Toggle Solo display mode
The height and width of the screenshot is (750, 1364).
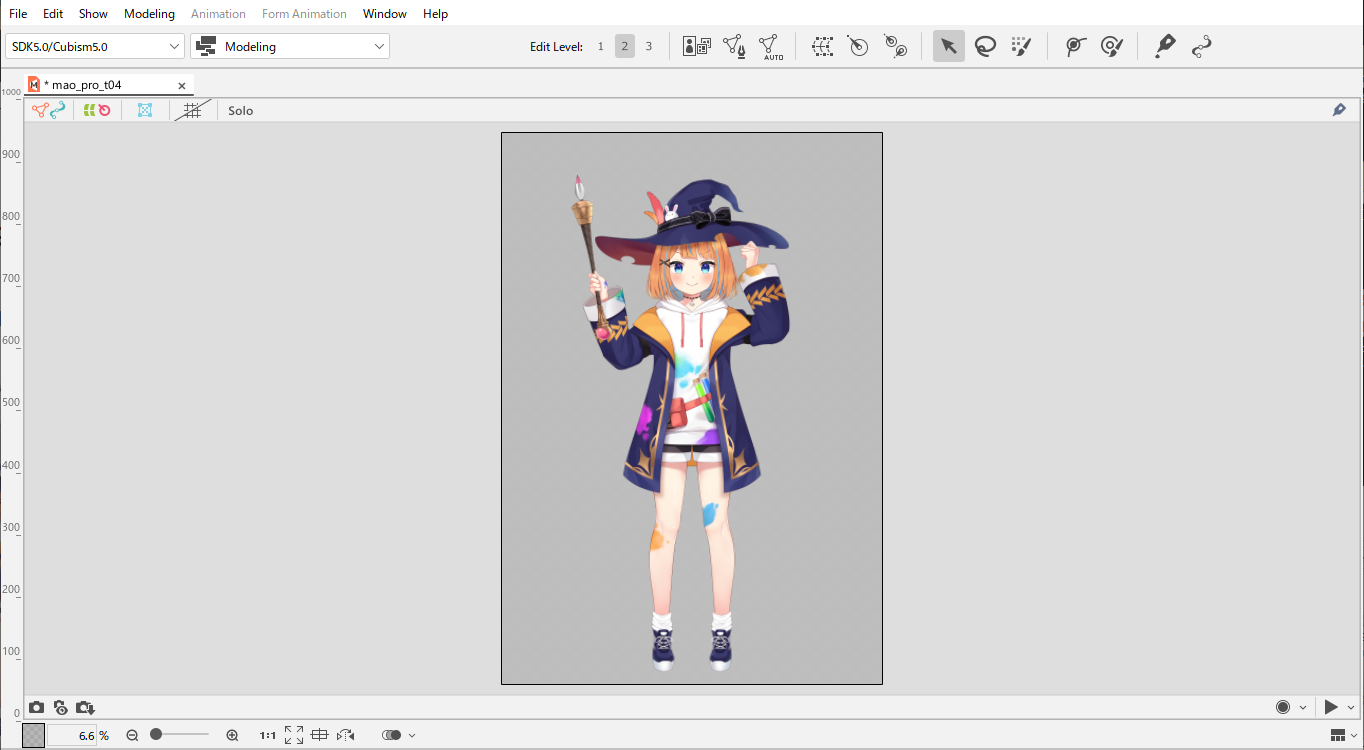coord(240,111)
